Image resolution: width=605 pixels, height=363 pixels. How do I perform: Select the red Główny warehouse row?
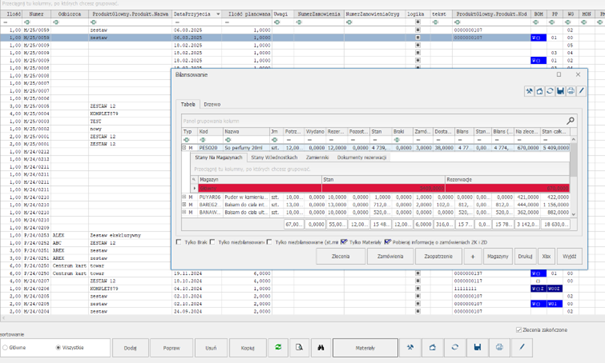click(x=384, y=188)
